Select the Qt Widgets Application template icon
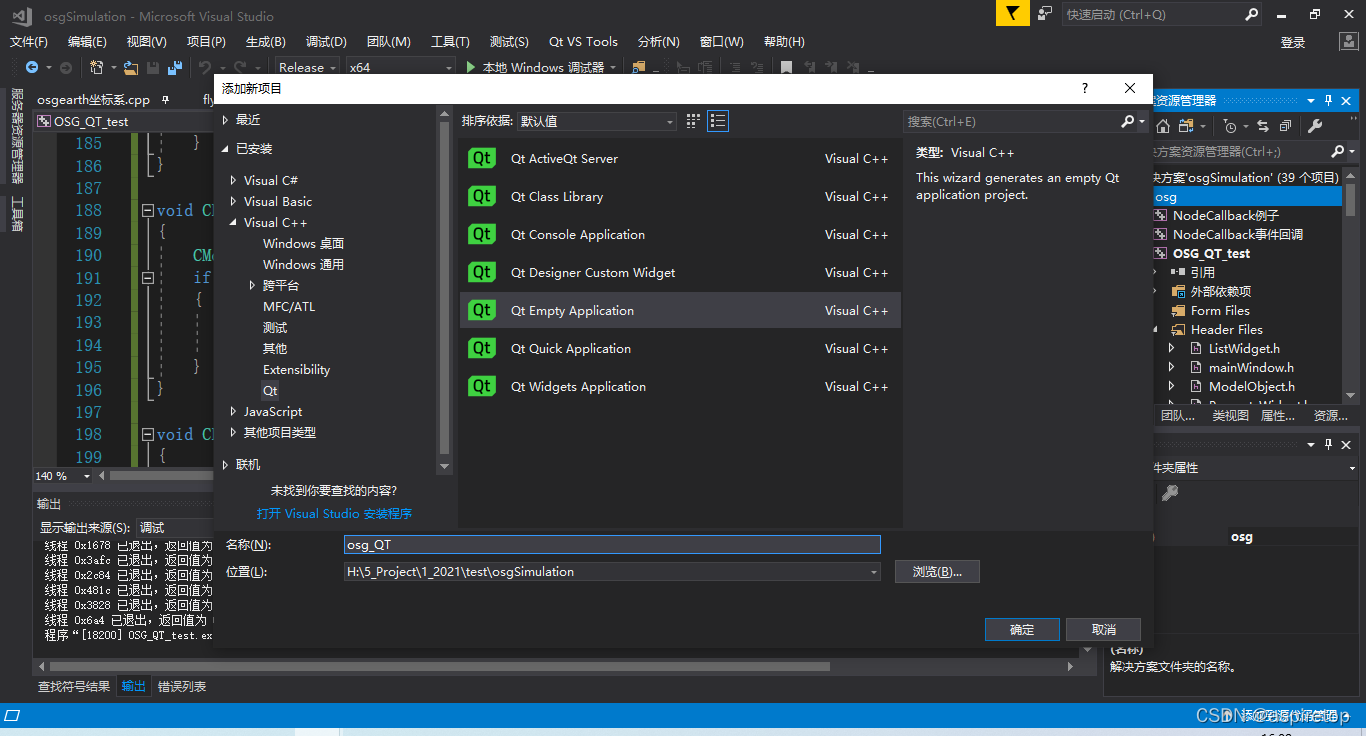 pyautogui.click(x=482, y=387)
